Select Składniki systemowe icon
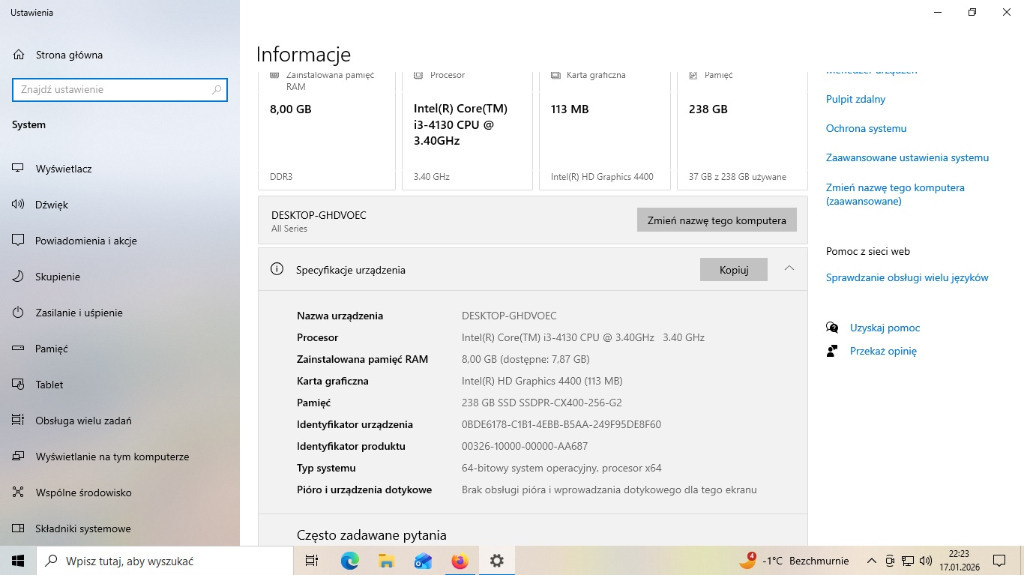Image resolution: width=1024 pixels, height=575 pixels. [18, 528]
